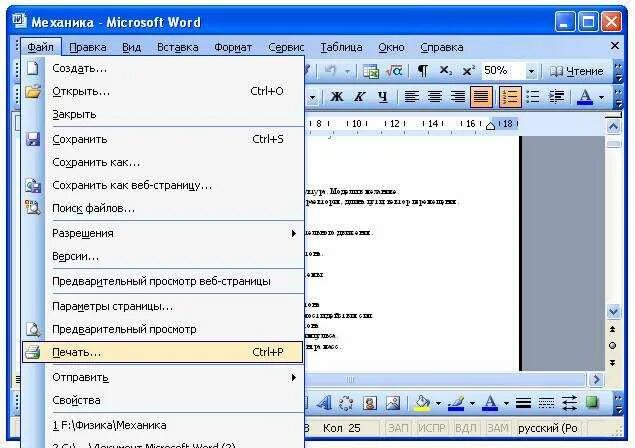The height and width of the screenshot is (448, 635).
Task: Open formatting toolbar font color dropdown
Action: click(601, 98)
